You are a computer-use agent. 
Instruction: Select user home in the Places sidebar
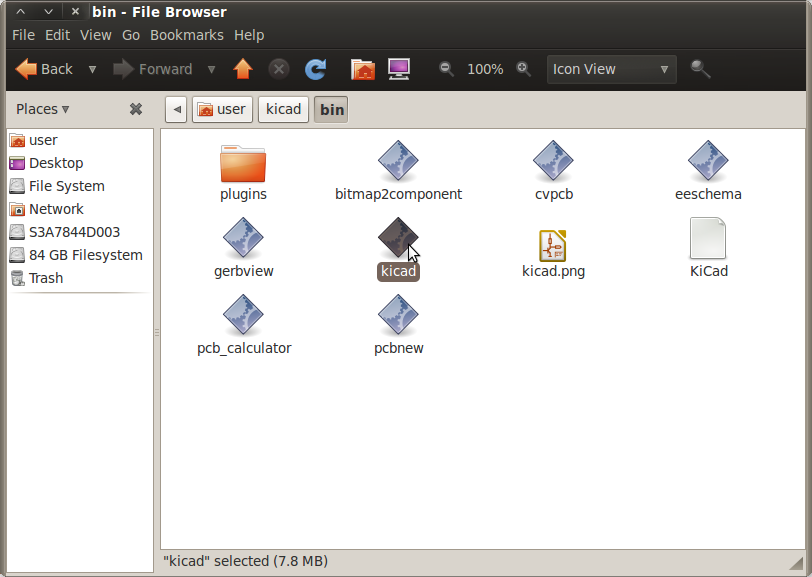point(80,140)
